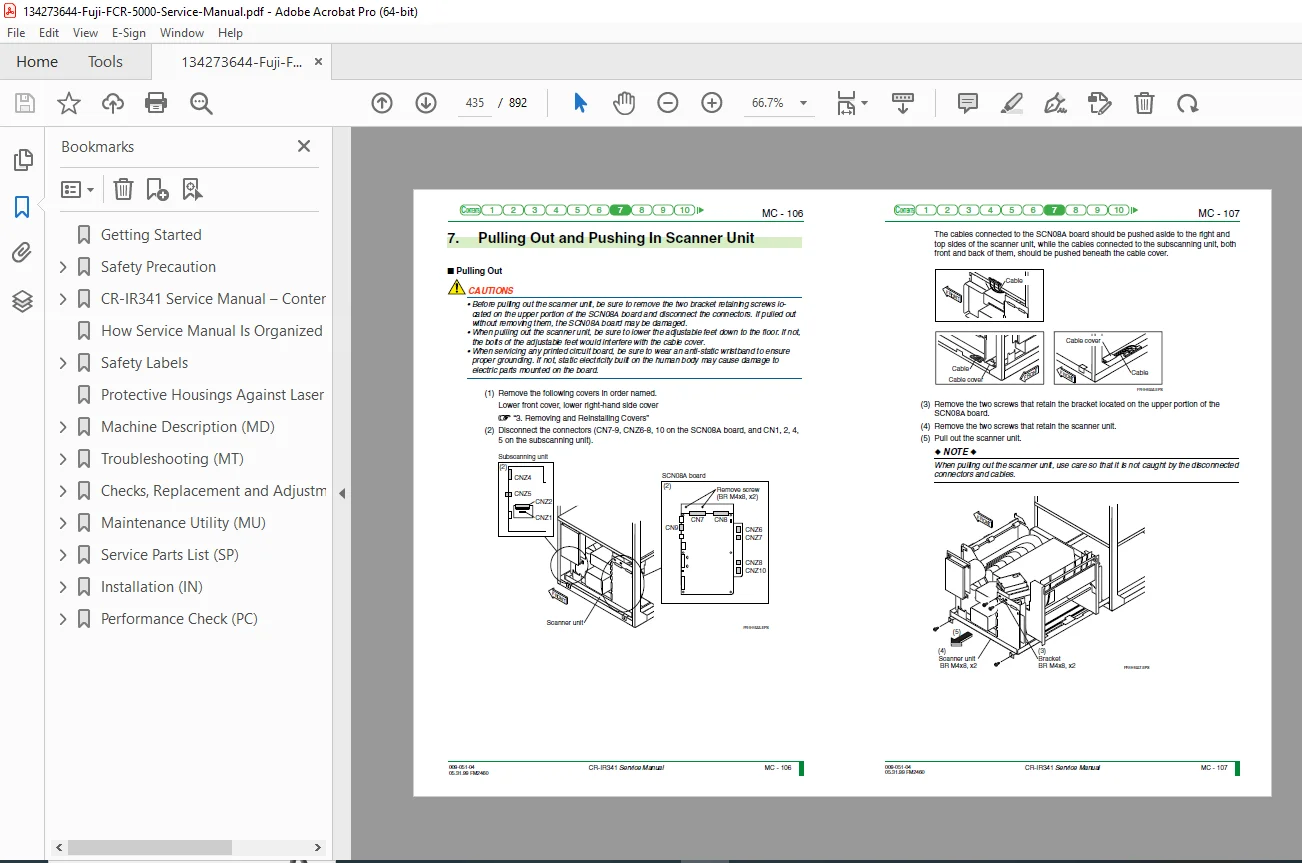The width and height of the screenshot is (1302, 863).
Task: Open the Installation (IN) bookmark text
Action: (152, 587)
